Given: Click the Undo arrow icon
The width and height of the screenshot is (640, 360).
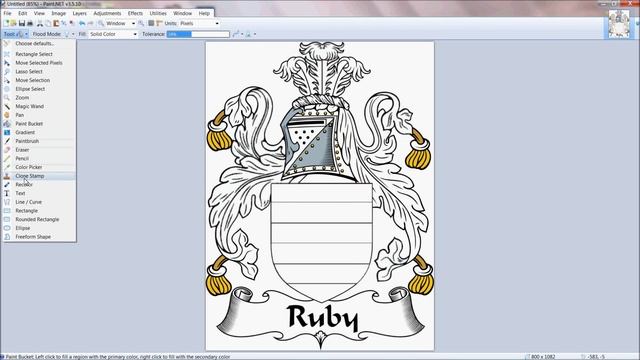Looking at the screenshot, I should coord(82,23).
